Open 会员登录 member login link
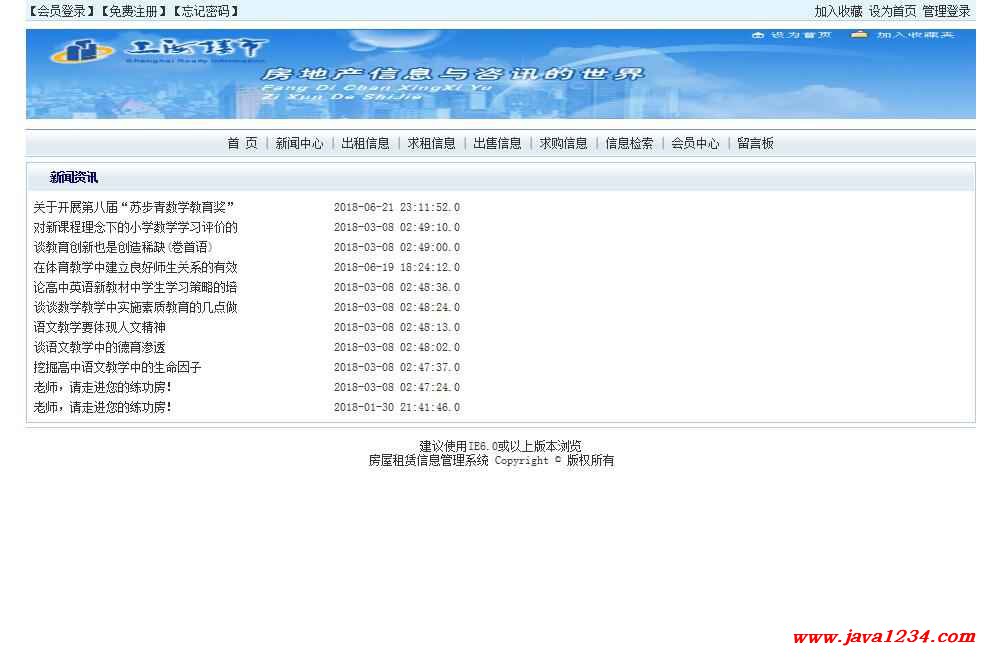 point(61,11)
